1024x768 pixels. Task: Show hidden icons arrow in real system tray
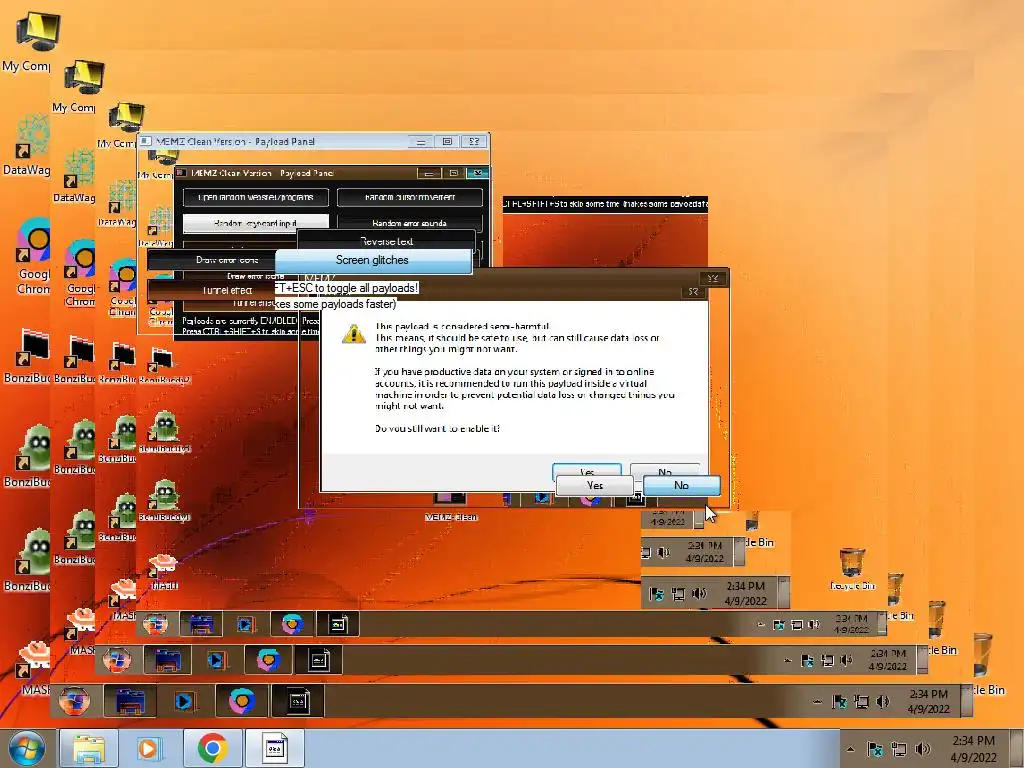[x=850, y=749]
